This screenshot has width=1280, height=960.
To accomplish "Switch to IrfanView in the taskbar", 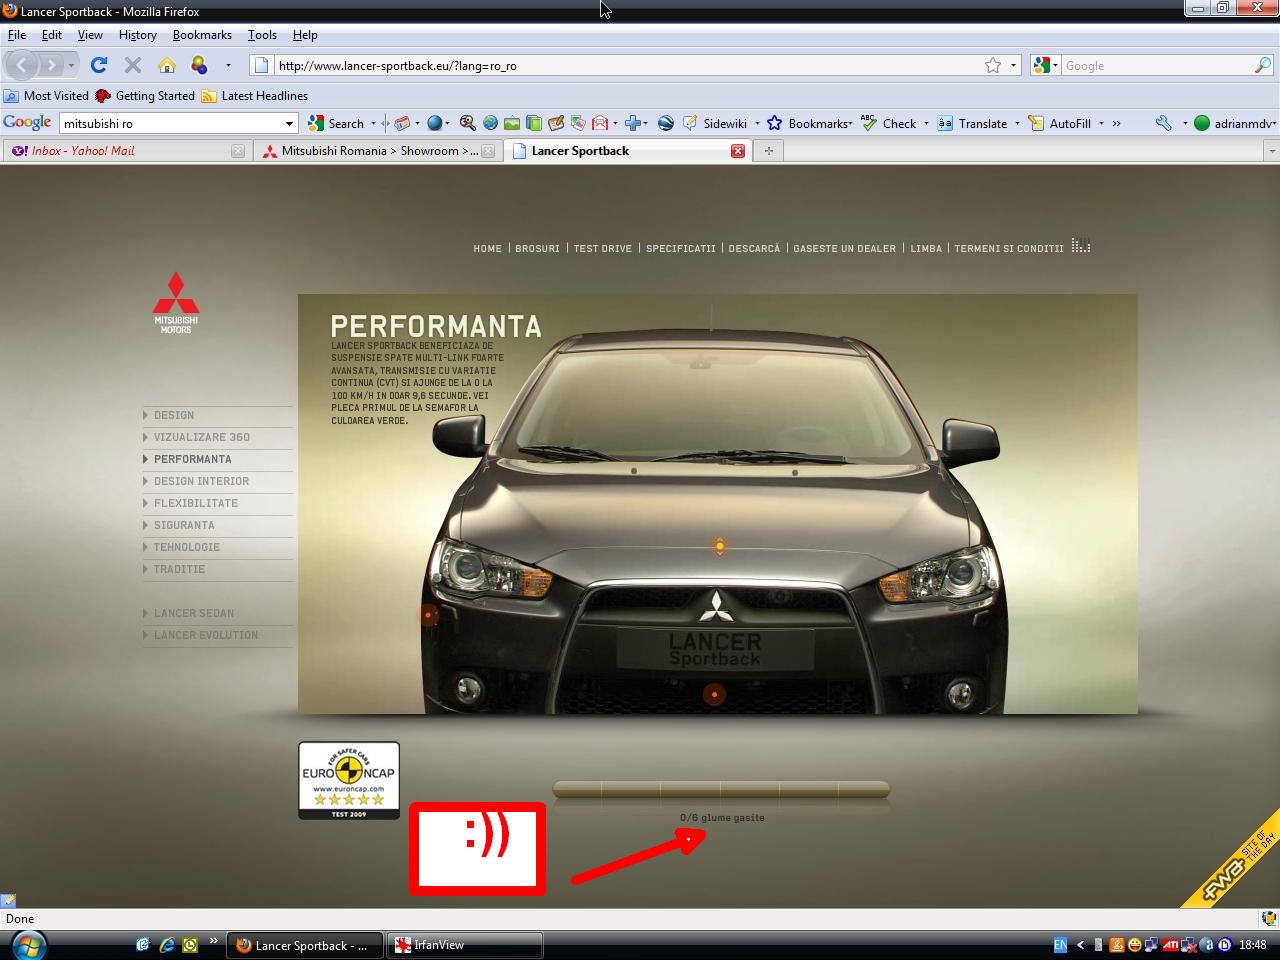I will click(465, 945).
